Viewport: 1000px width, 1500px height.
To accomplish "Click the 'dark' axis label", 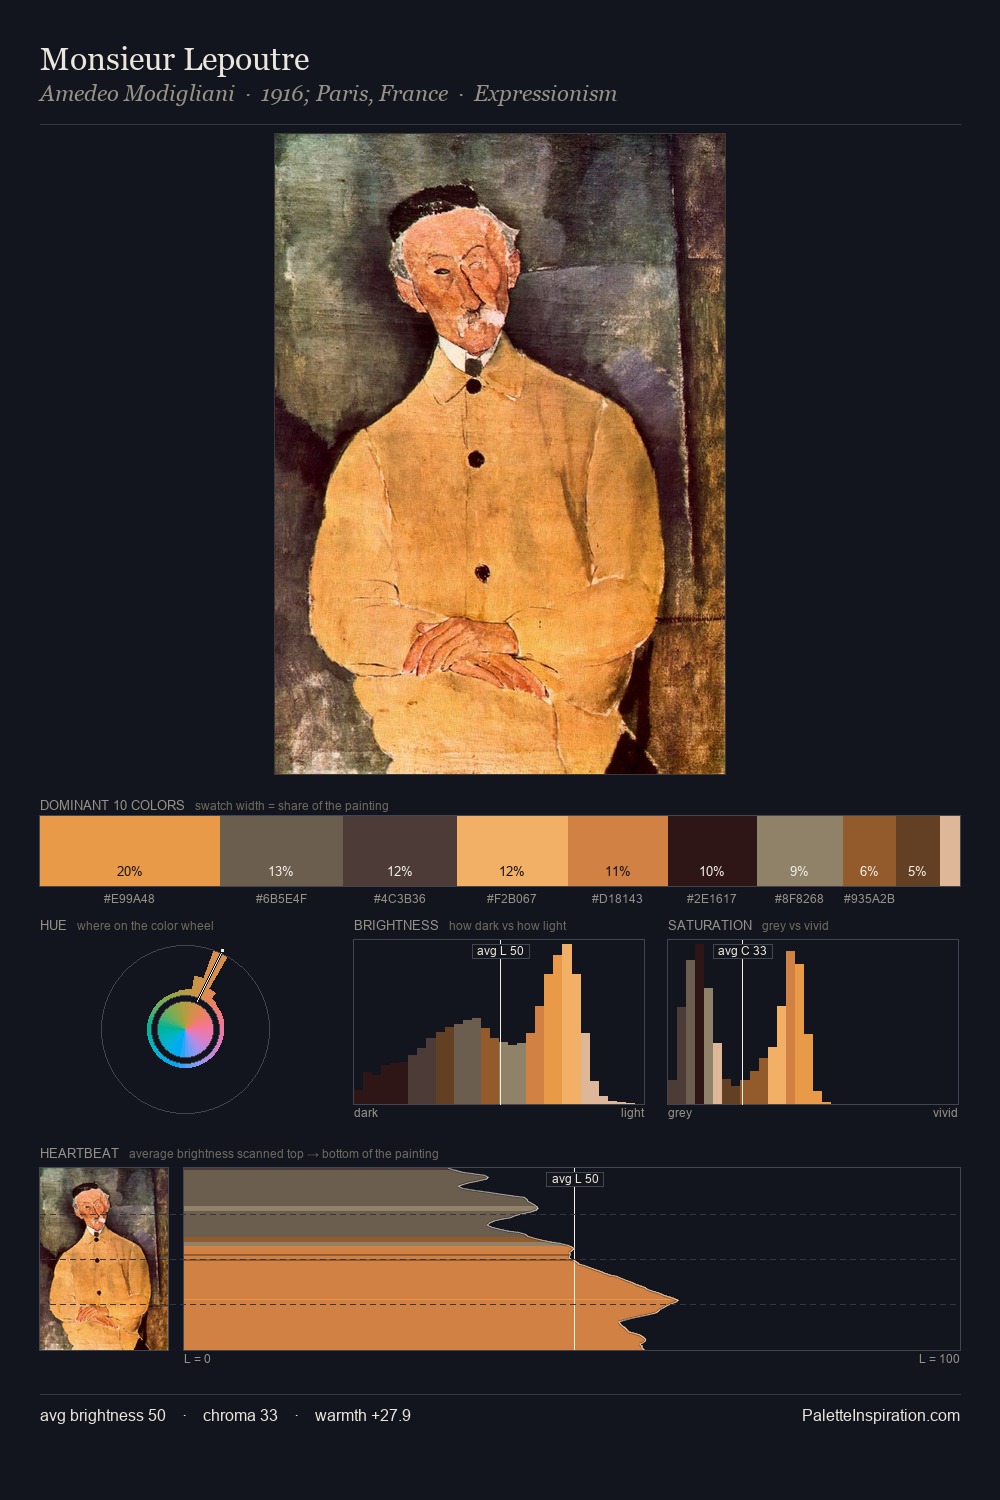I will (366, 1112).
